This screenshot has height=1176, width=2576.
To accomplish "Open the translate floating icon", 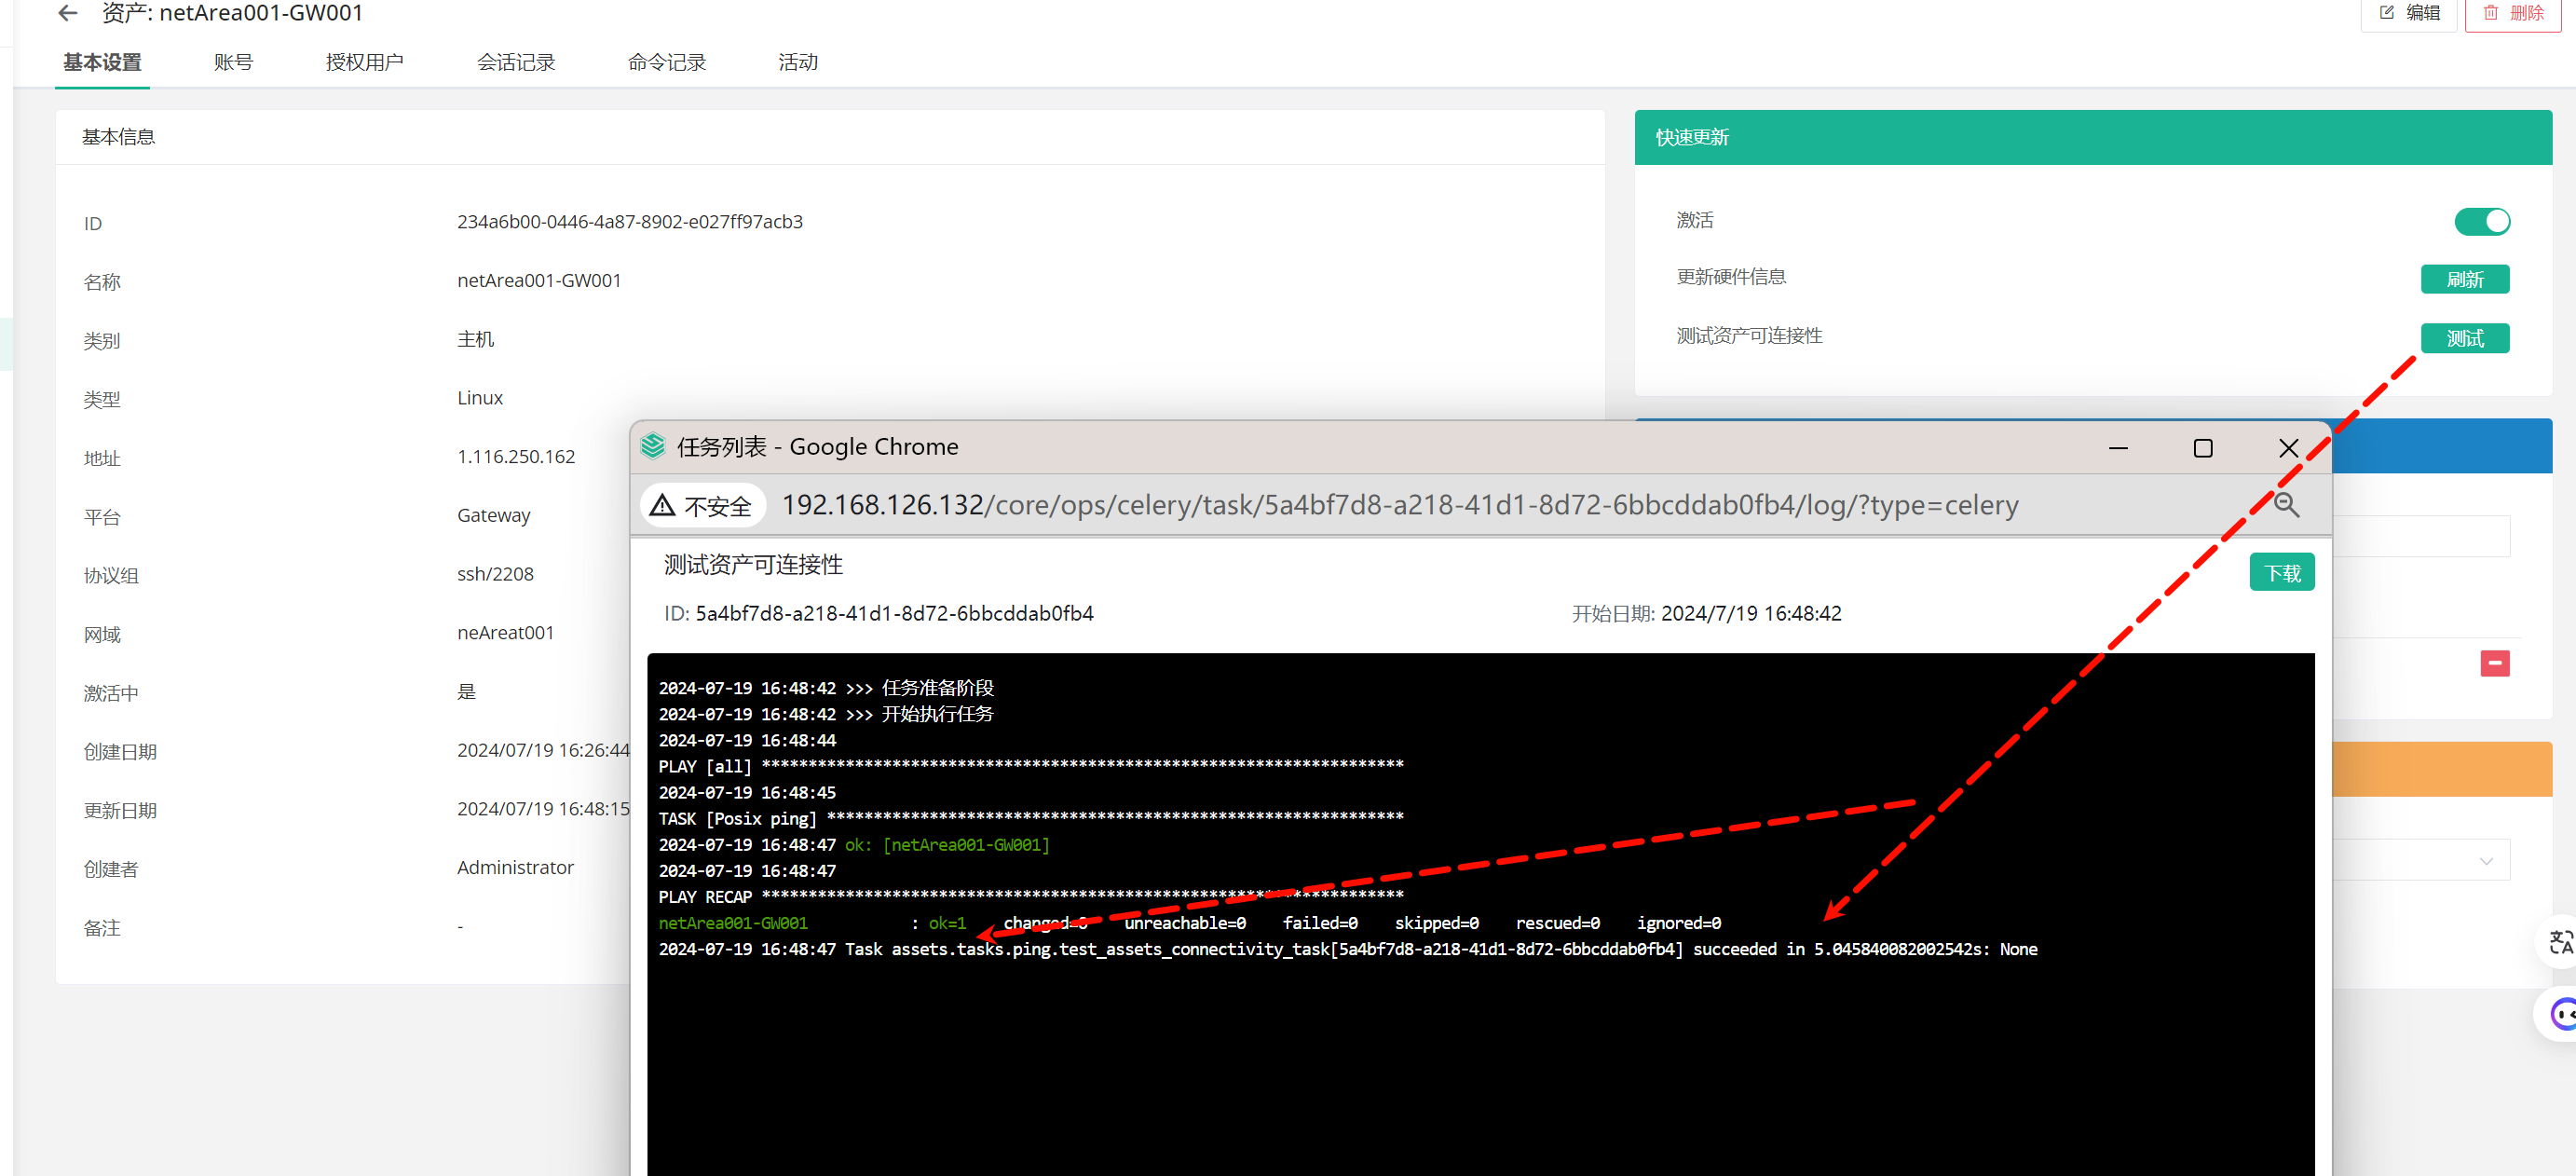I will point(2560,942).
